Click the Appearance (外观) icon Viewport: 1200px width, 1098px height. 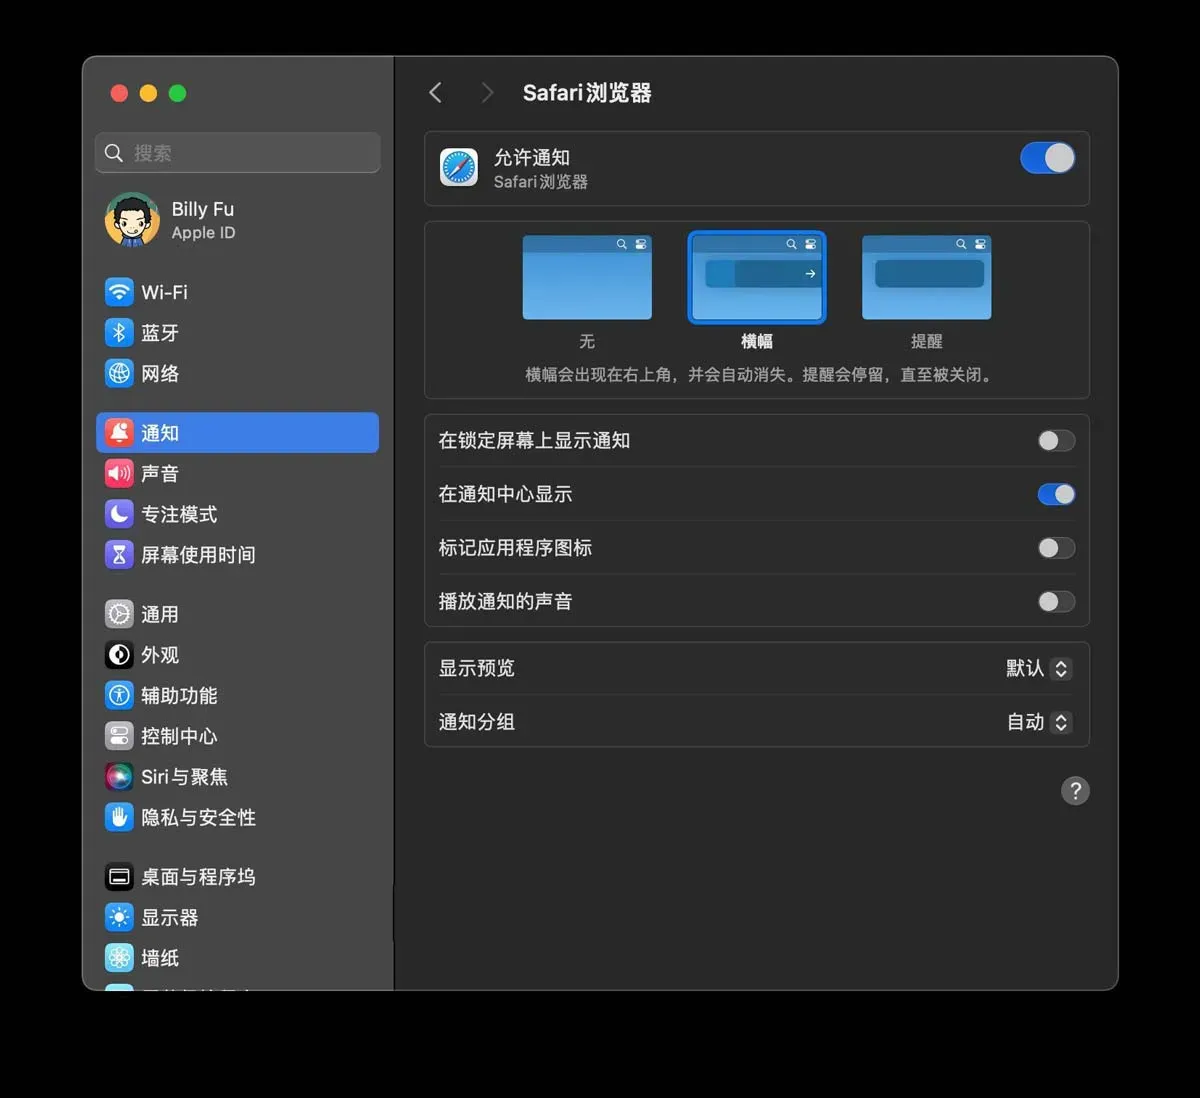119,655
